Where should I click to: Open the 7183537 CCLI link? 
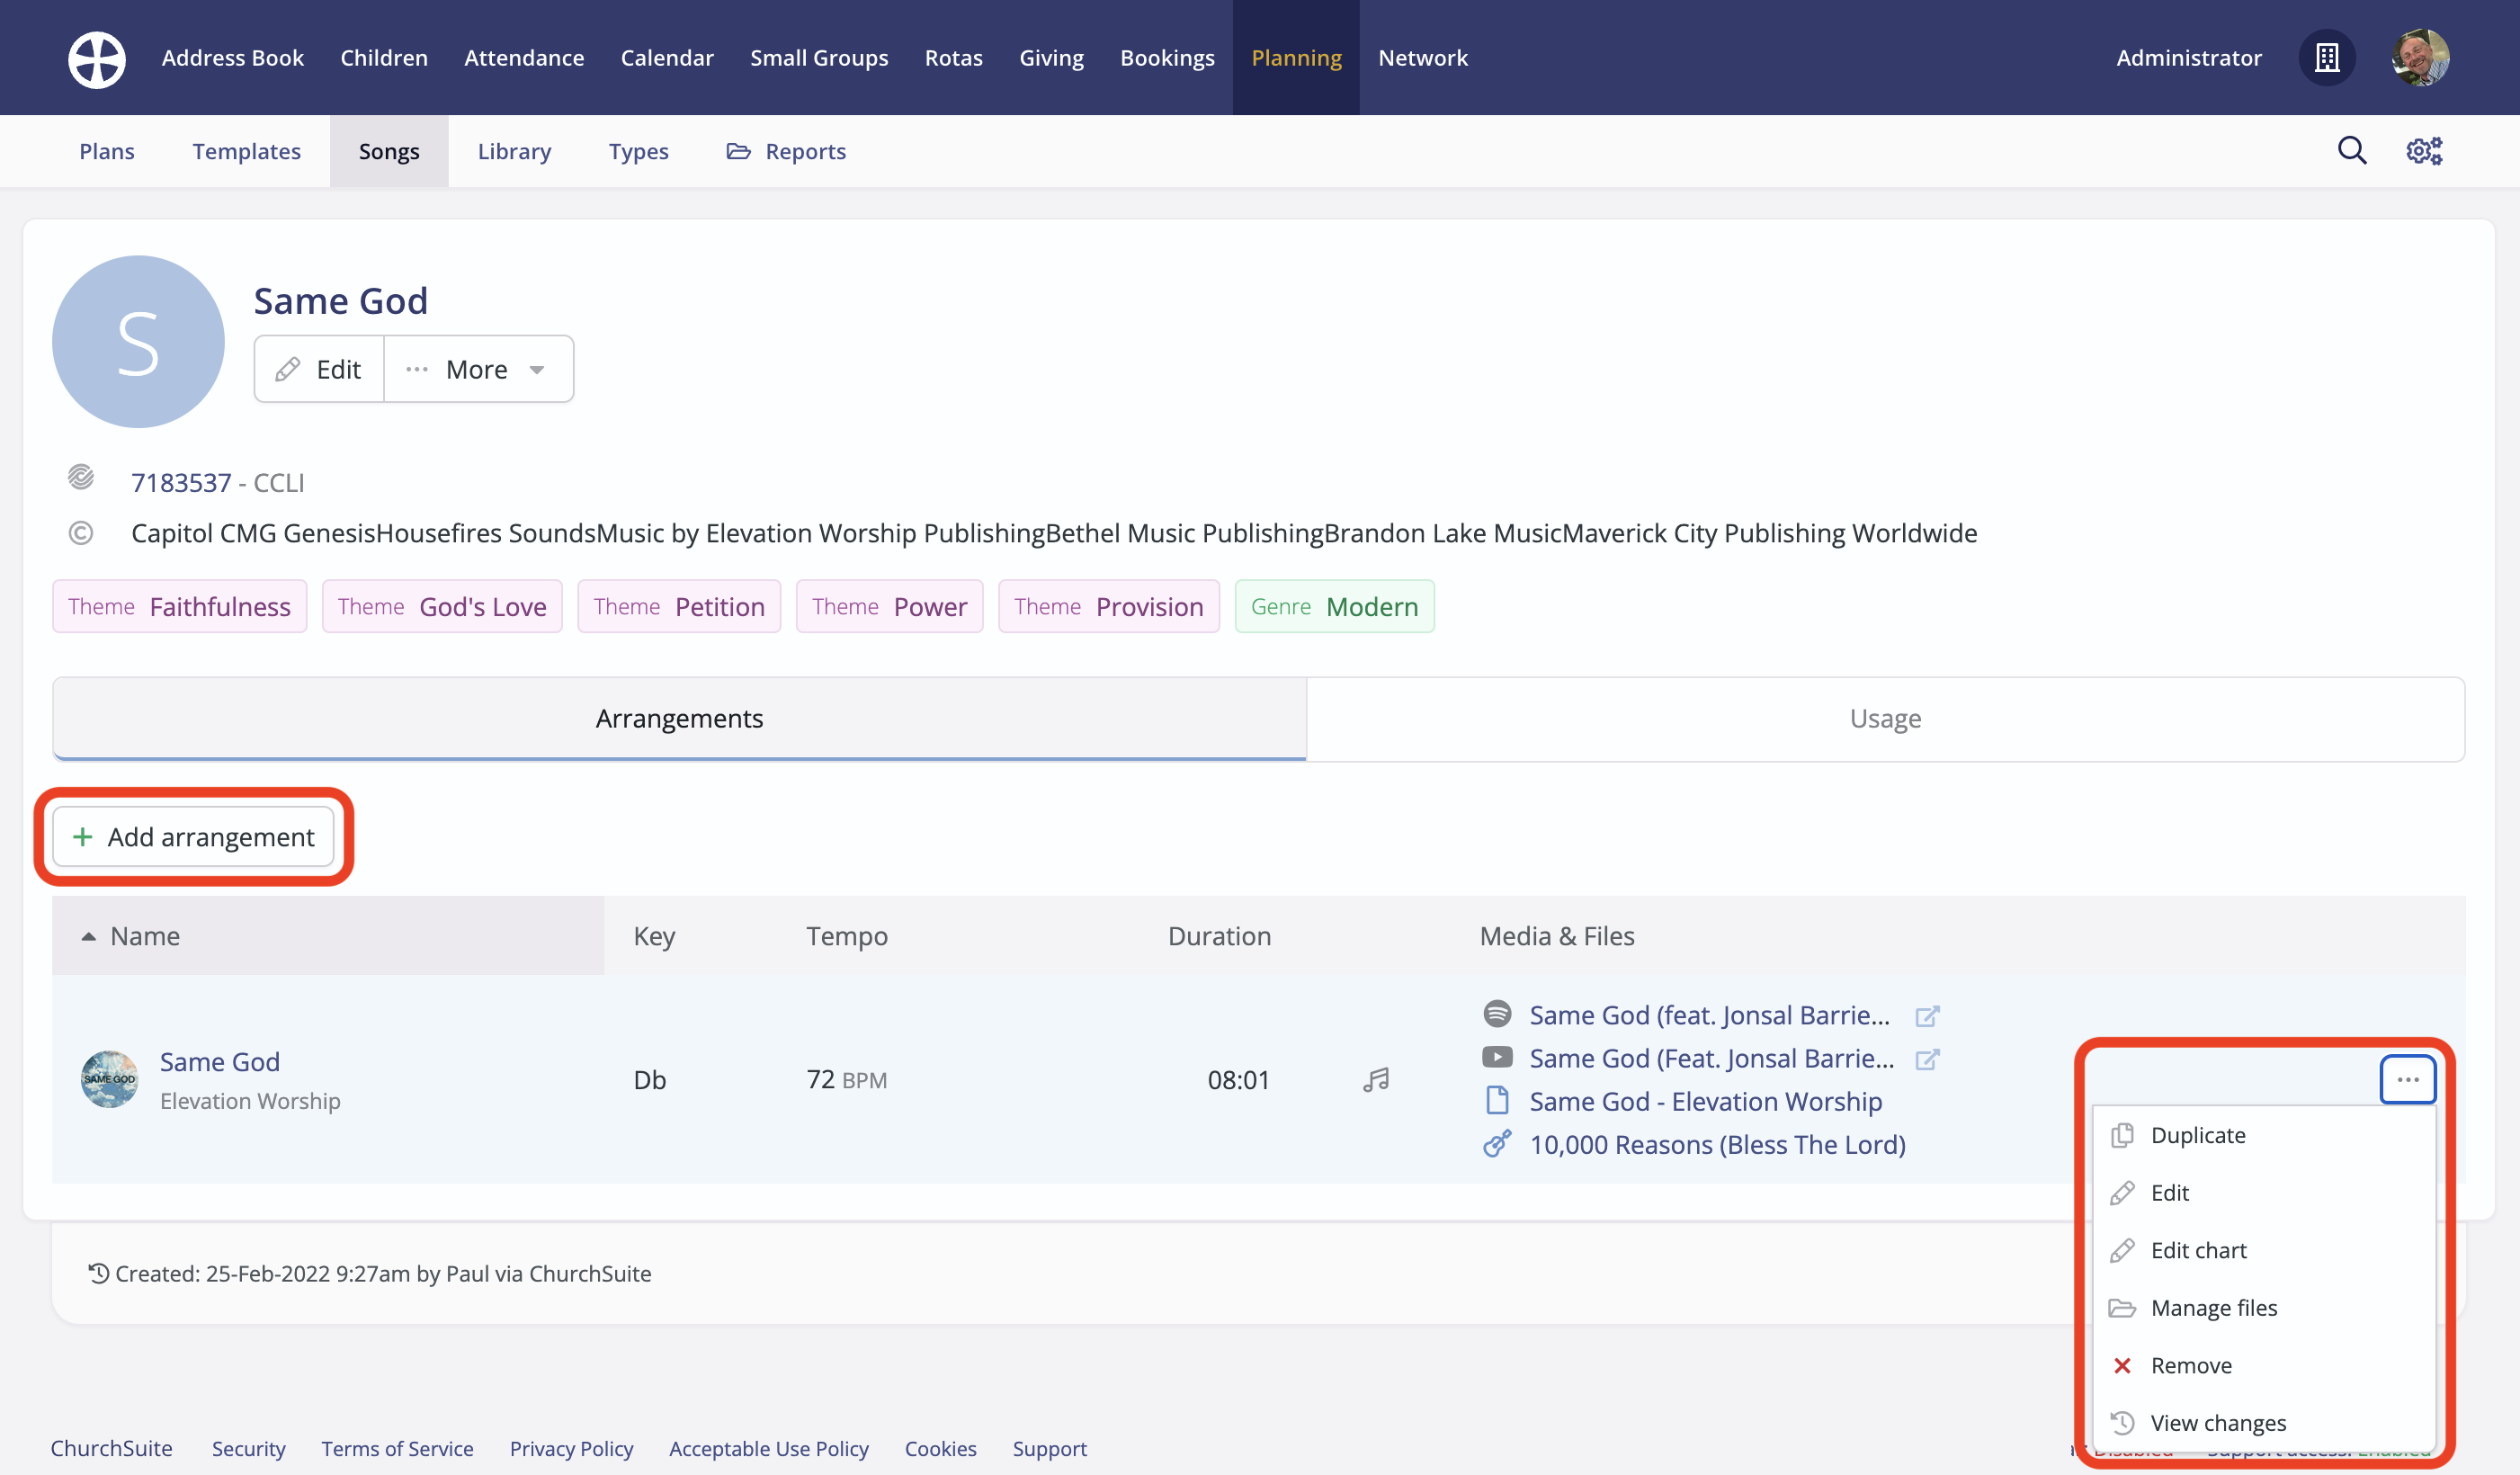pos(181,483)
